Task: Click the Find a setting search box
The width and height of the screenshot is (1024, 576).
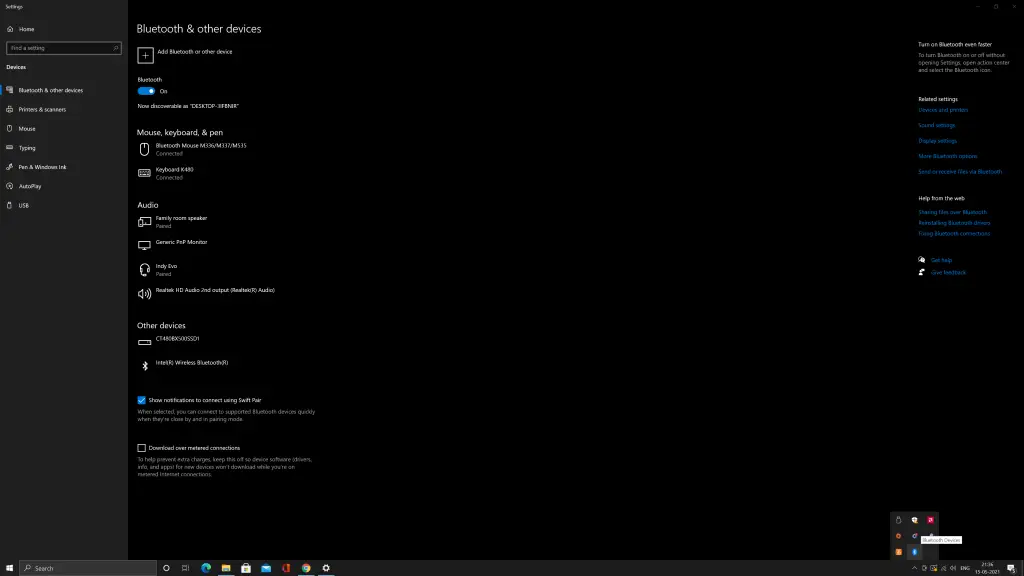Action: pos(63,48)
